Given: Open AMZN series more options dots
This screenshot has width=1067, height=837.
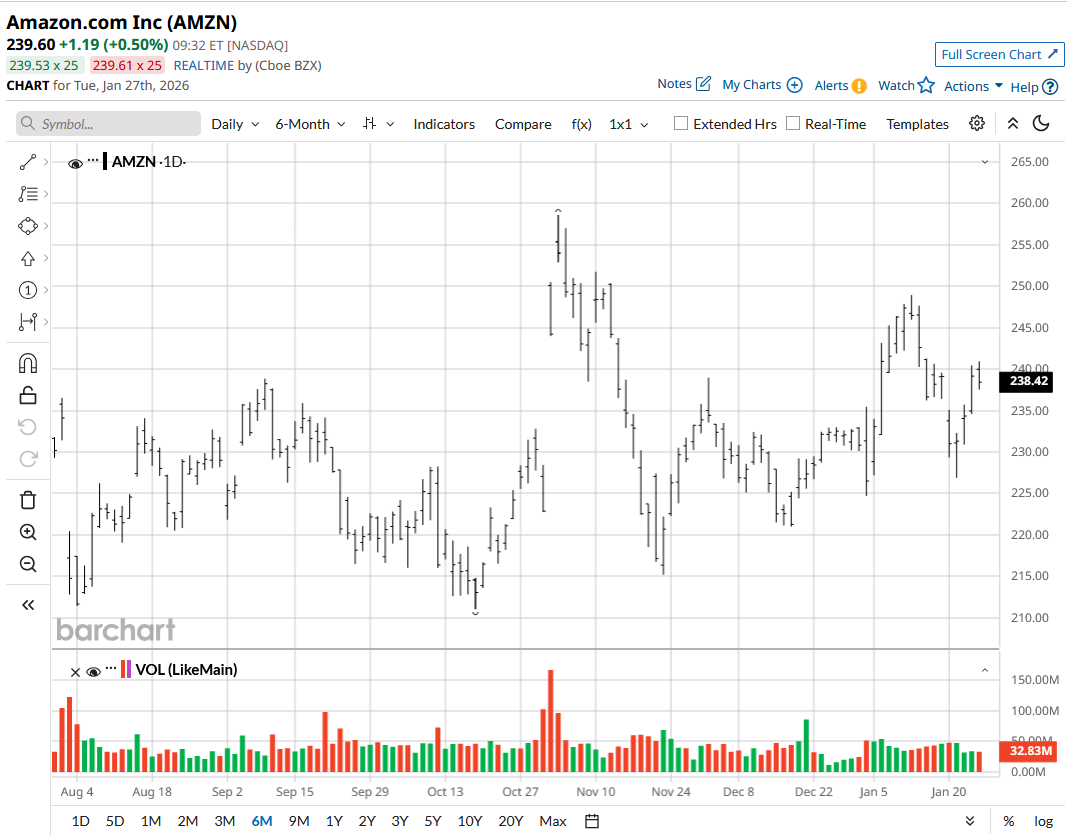Looking at the screenshot, I should [x=93, y=161].
